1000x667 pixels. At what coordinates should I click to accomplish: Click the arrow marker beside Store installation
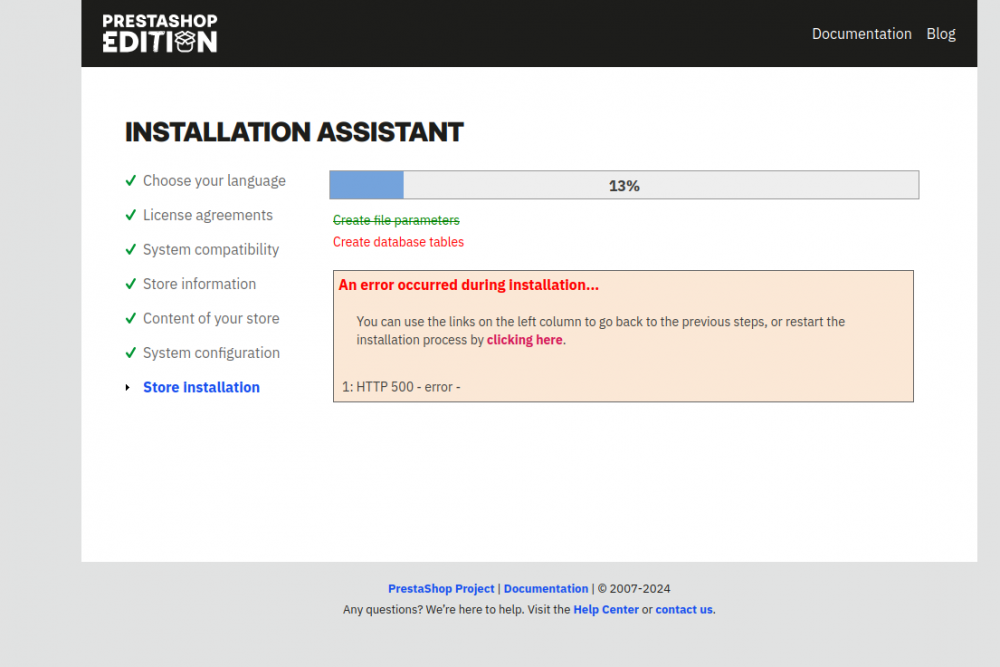(x=127, y=387)
